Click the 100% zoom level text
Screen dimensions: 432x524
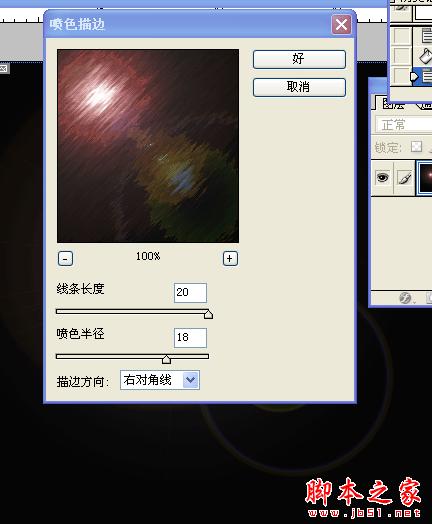(148, 256)
